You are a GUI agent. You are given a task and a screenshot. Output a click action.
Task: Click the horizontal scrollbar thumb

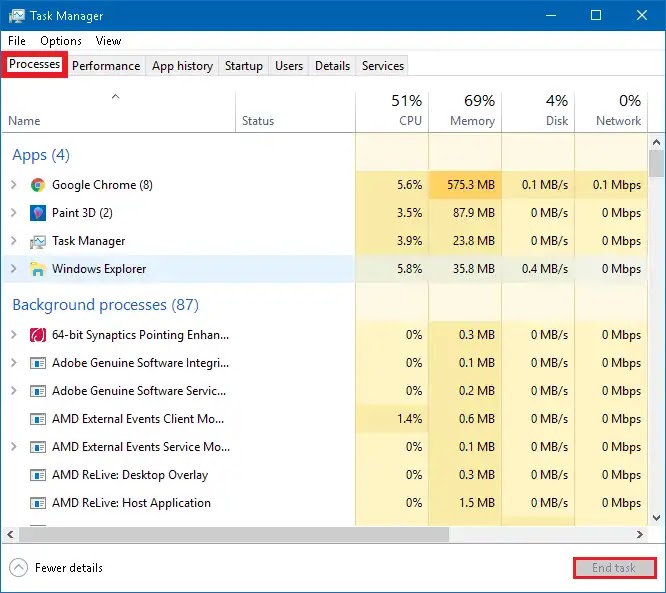(x=234, y=534)
